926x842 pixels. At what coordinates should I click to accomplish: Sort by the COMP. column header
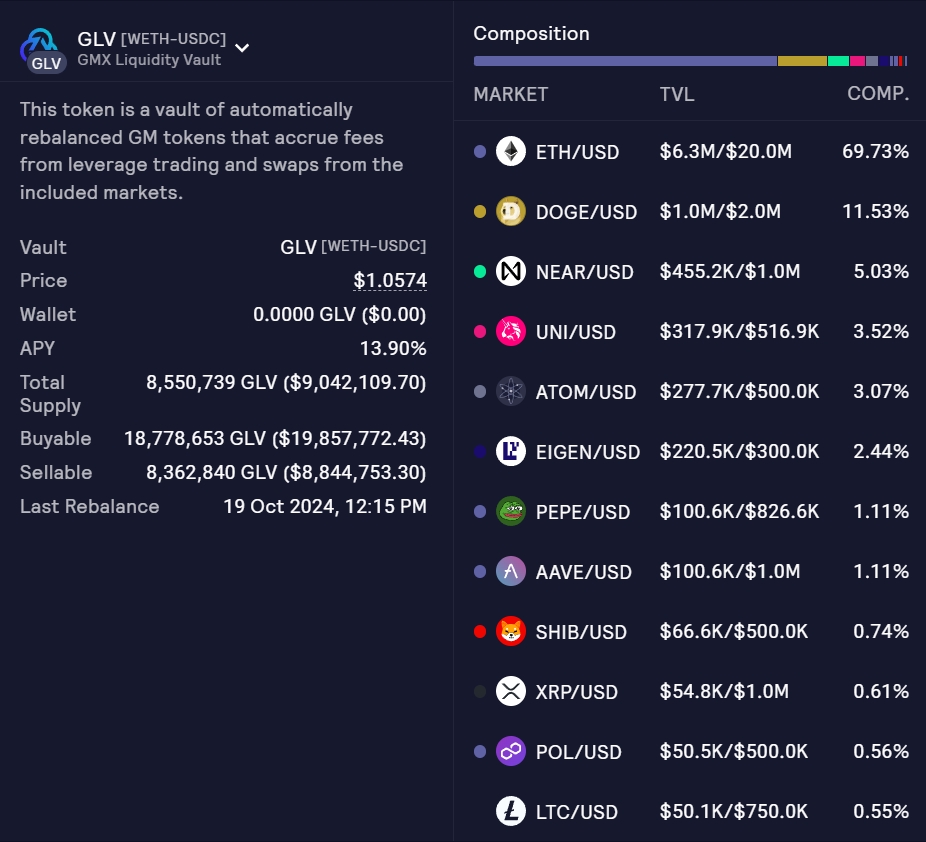pyautogui.click(x=877, y=95)
